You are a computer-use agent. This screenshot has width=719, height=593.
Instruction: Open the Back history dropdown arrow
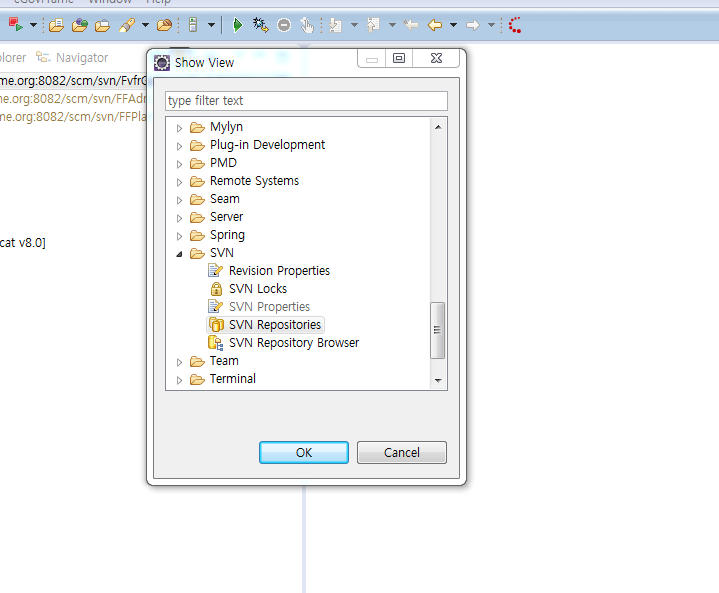pos(454,25)
